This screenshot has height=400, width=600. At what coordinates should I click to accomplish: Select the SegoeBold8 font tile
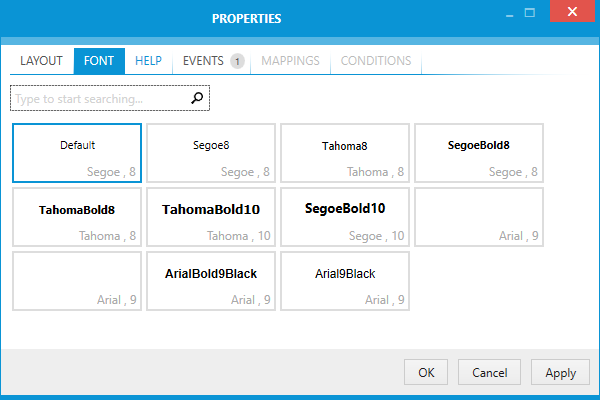coord(479,153)
